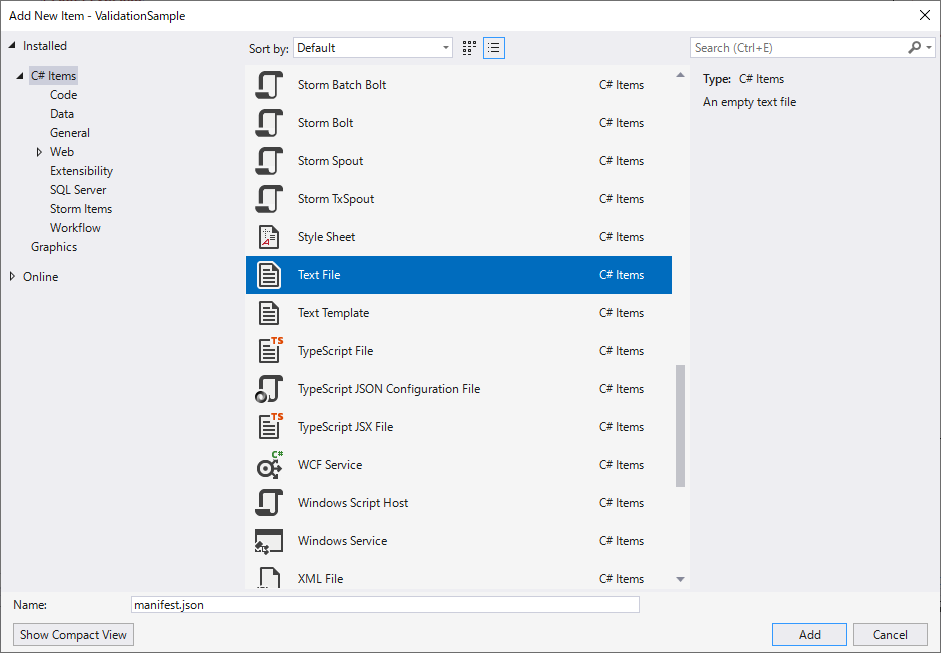
Task: Select the Graphics category
Action: click(x=54, y=247)
